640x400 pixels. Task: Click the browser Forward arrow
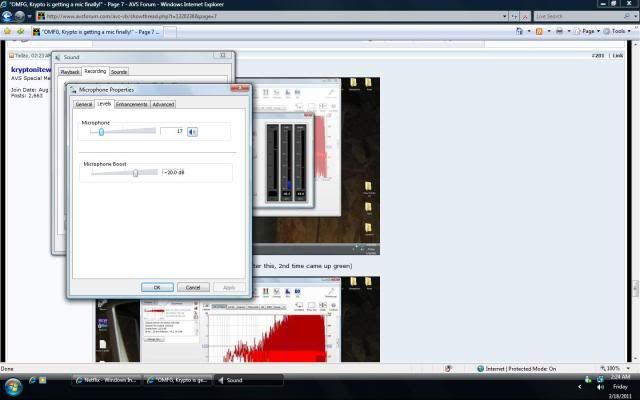coord(19,16)
